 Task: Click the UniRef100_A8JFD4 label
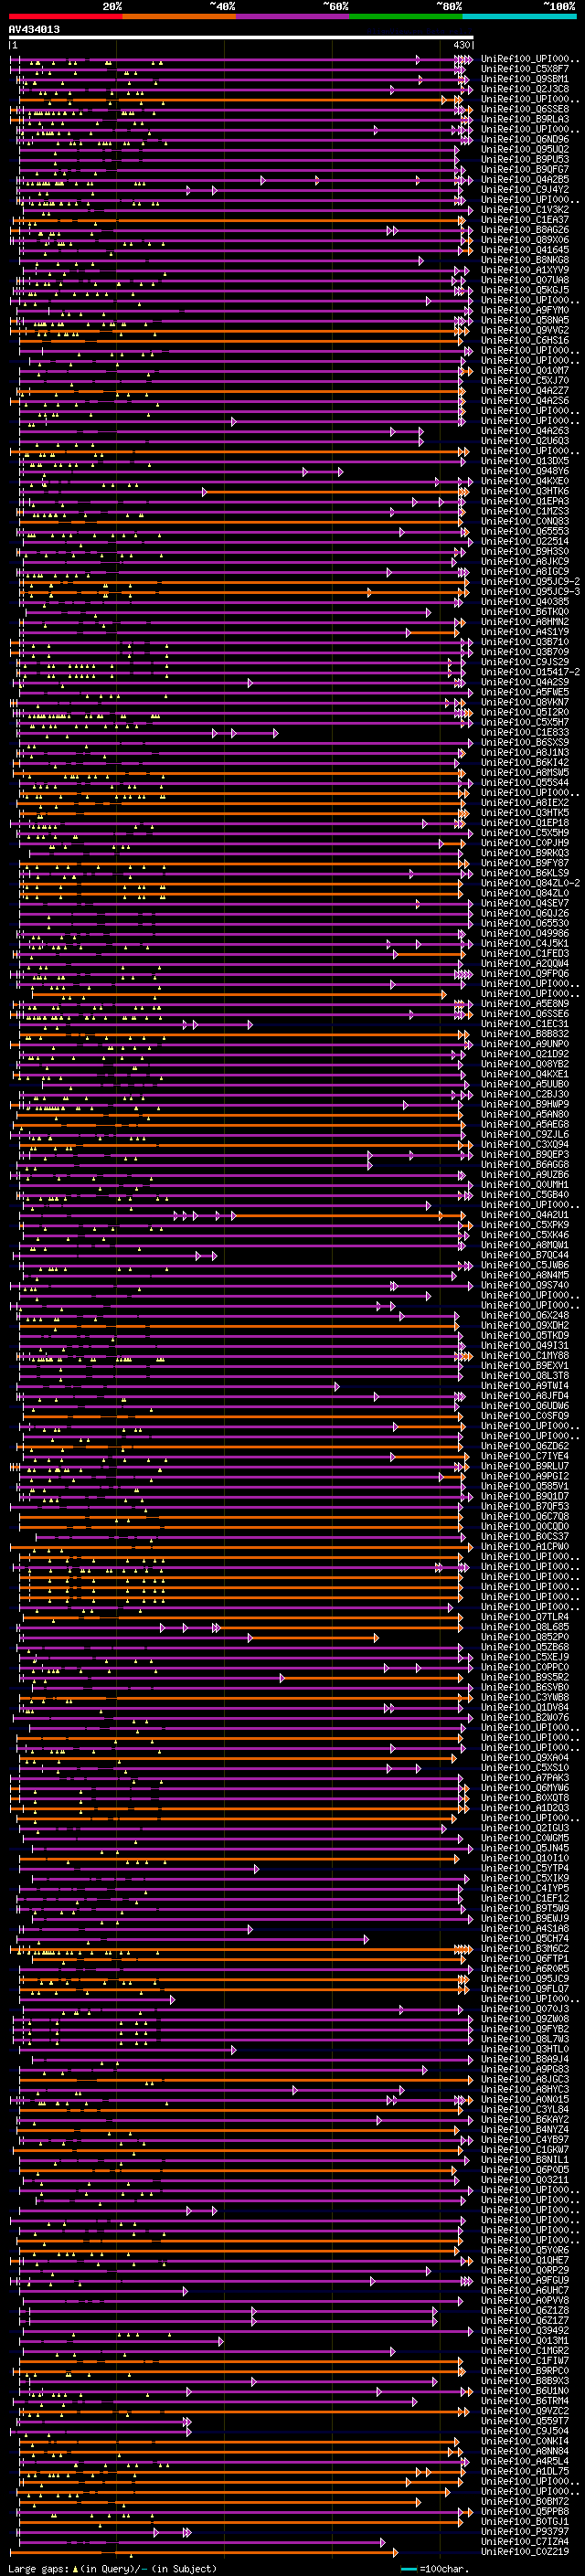[x=525, y=1396]
